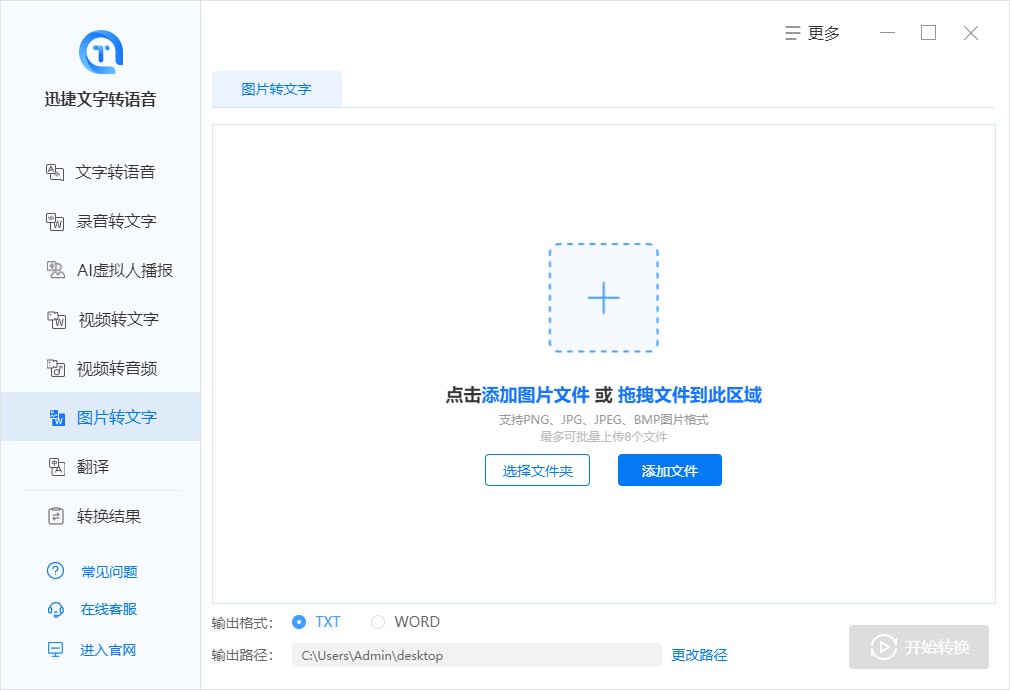Click 选择文件夹 to pick a folder
The height and width of the screenshot is (690, 1010).
tap(537, 470)
